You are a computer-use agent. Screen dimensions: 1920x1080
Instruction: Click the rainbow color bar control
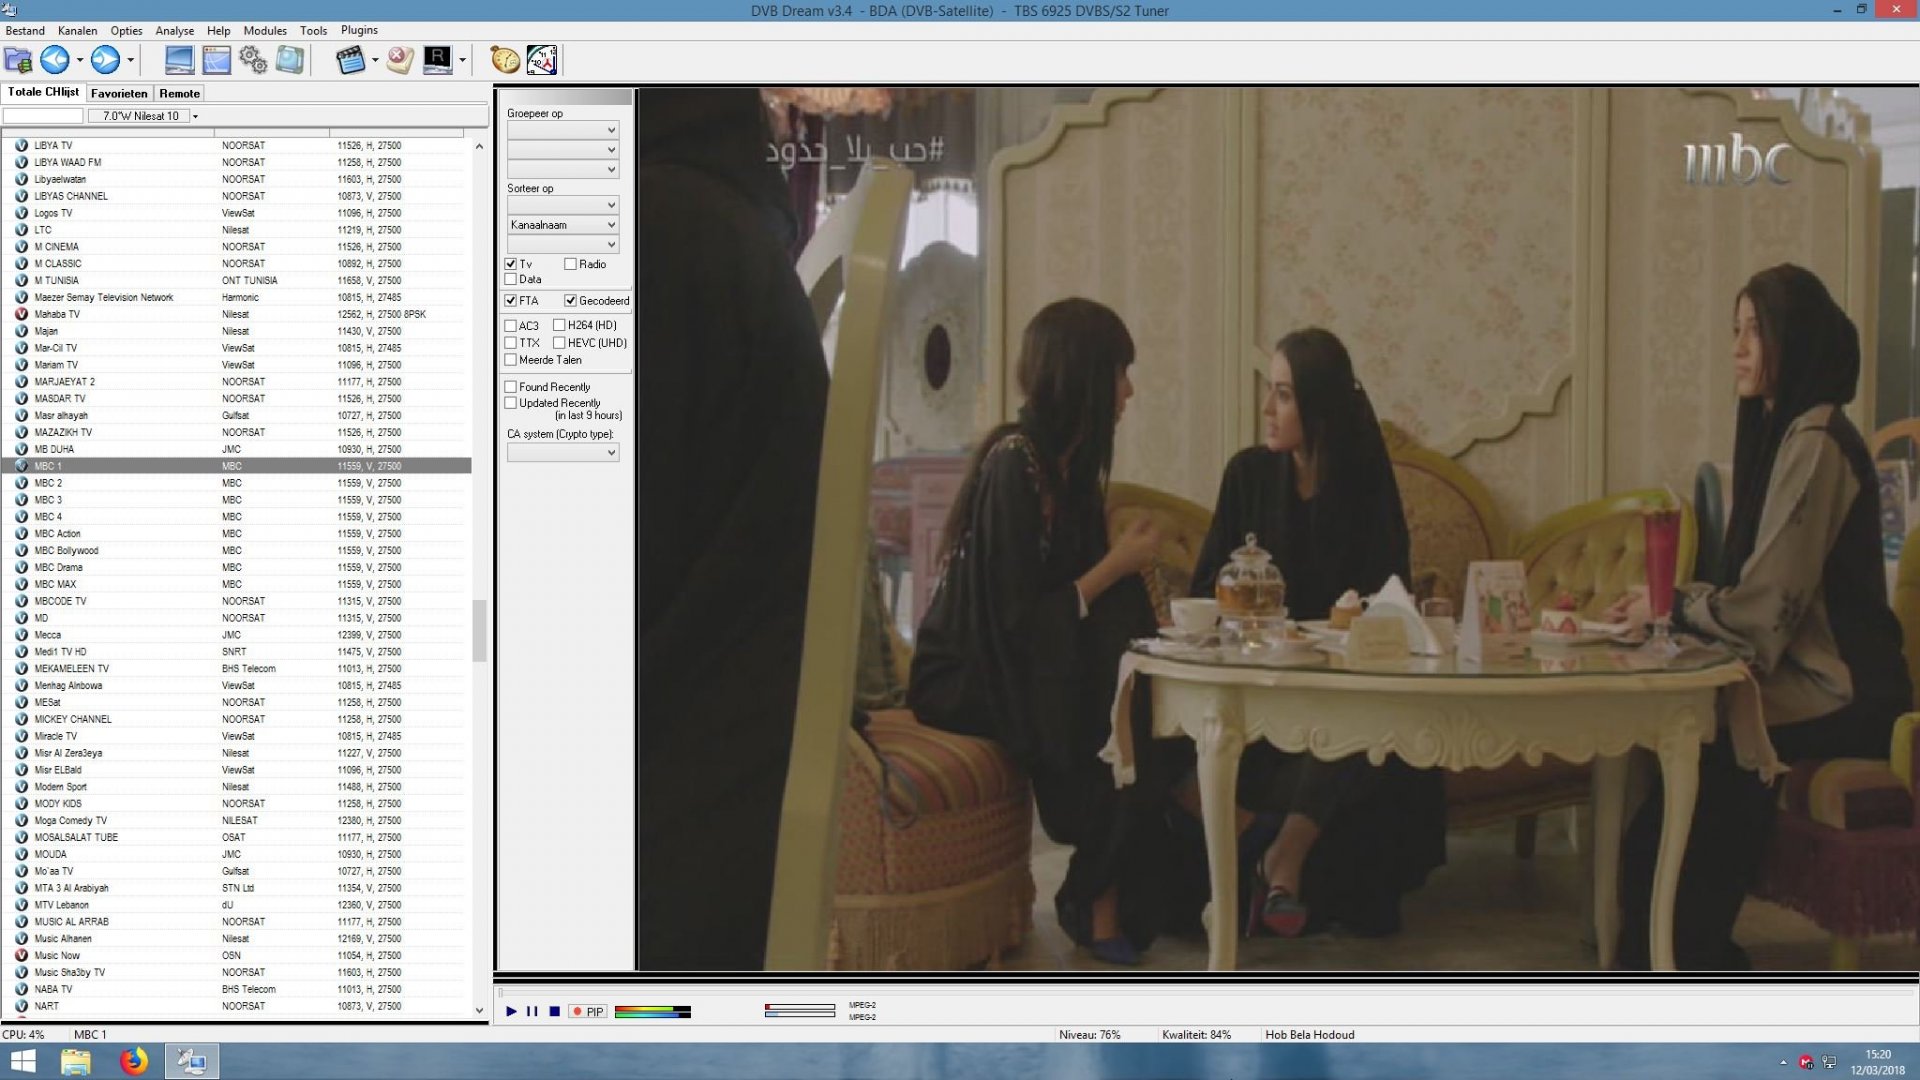pyautogui.click(x=652, y=1012)
